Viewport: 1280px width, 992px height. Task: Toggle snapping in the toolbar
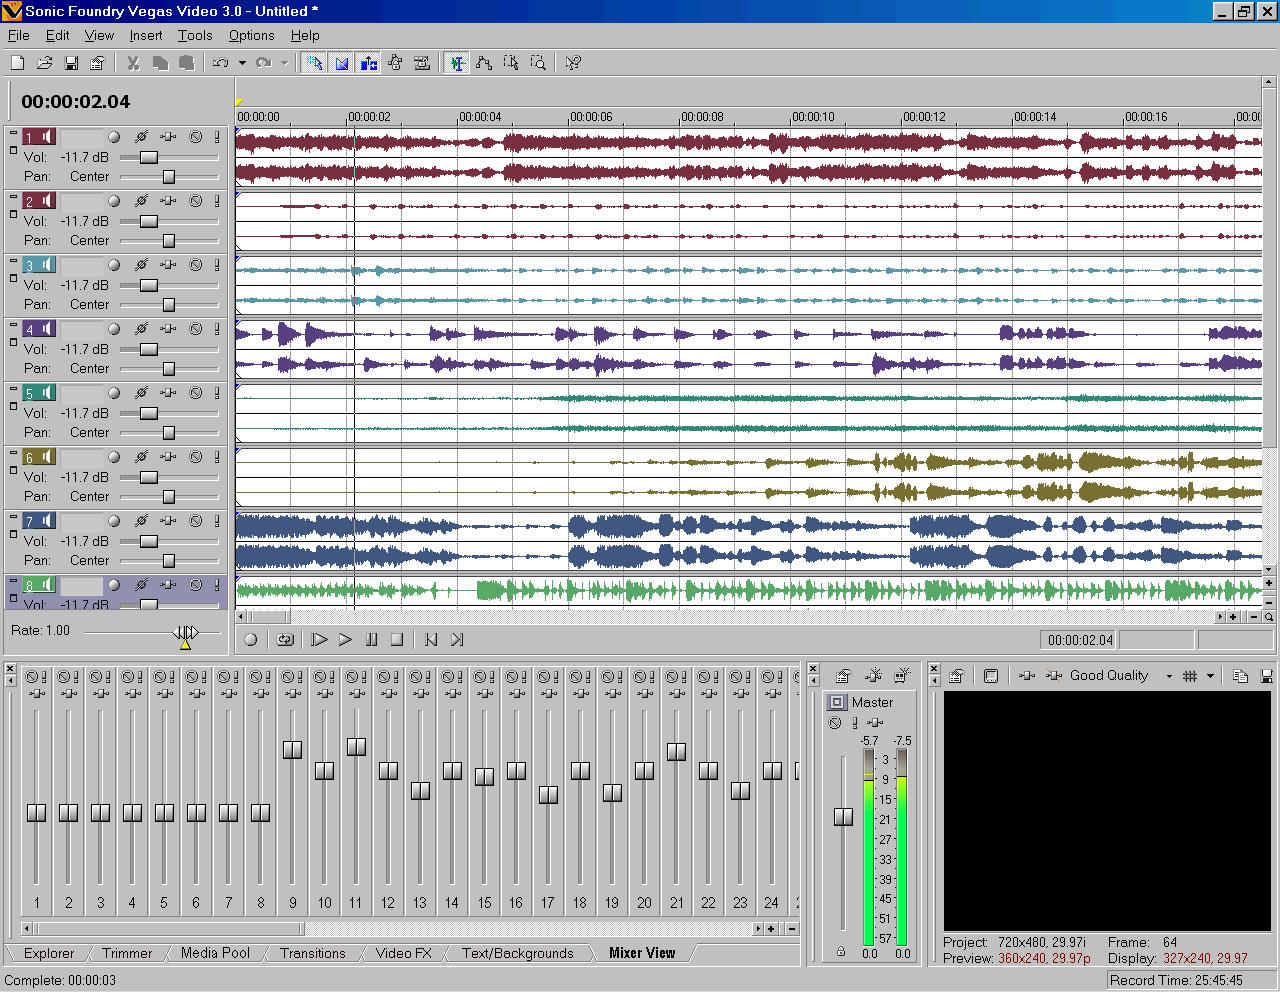coord(314,63)
